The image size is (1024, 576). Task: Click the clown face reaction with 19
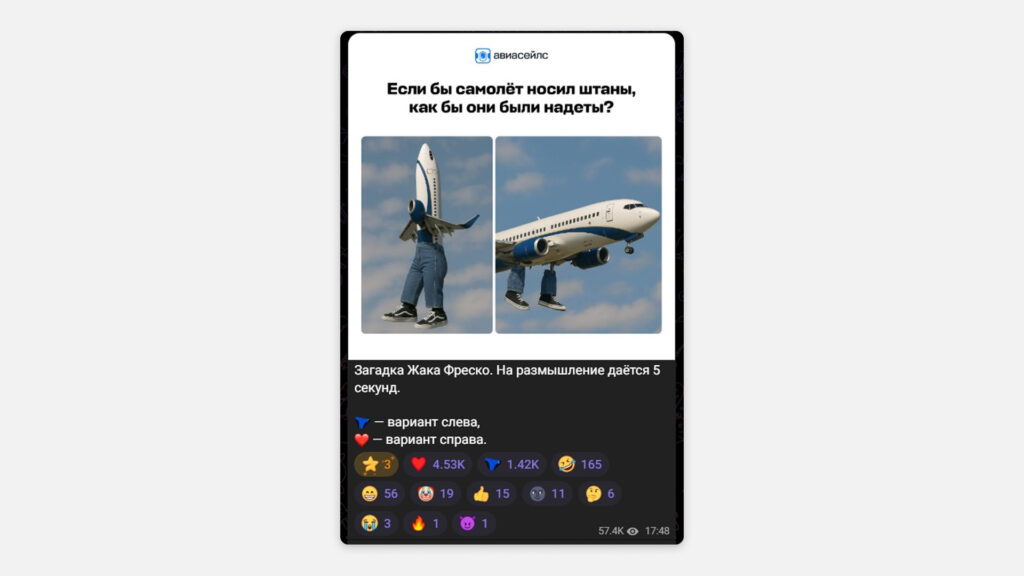tap(436, 494)
